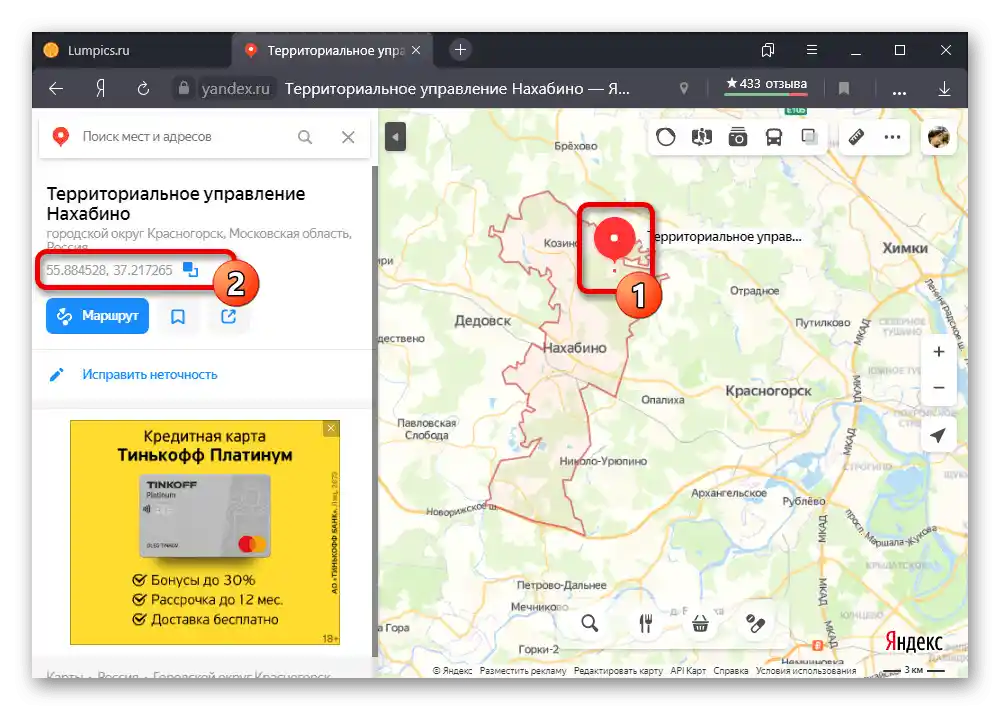Click the magnifier search icon in the search box
1000x710 pixels.
point(305,137)
